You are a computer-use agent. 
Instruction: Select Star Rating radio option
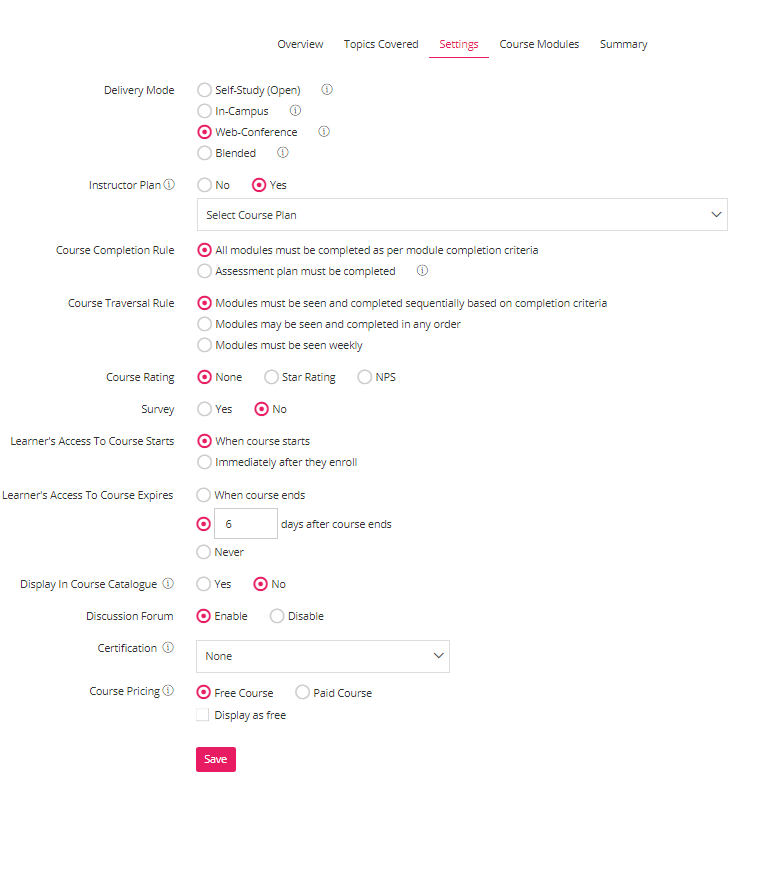[271, 377]
